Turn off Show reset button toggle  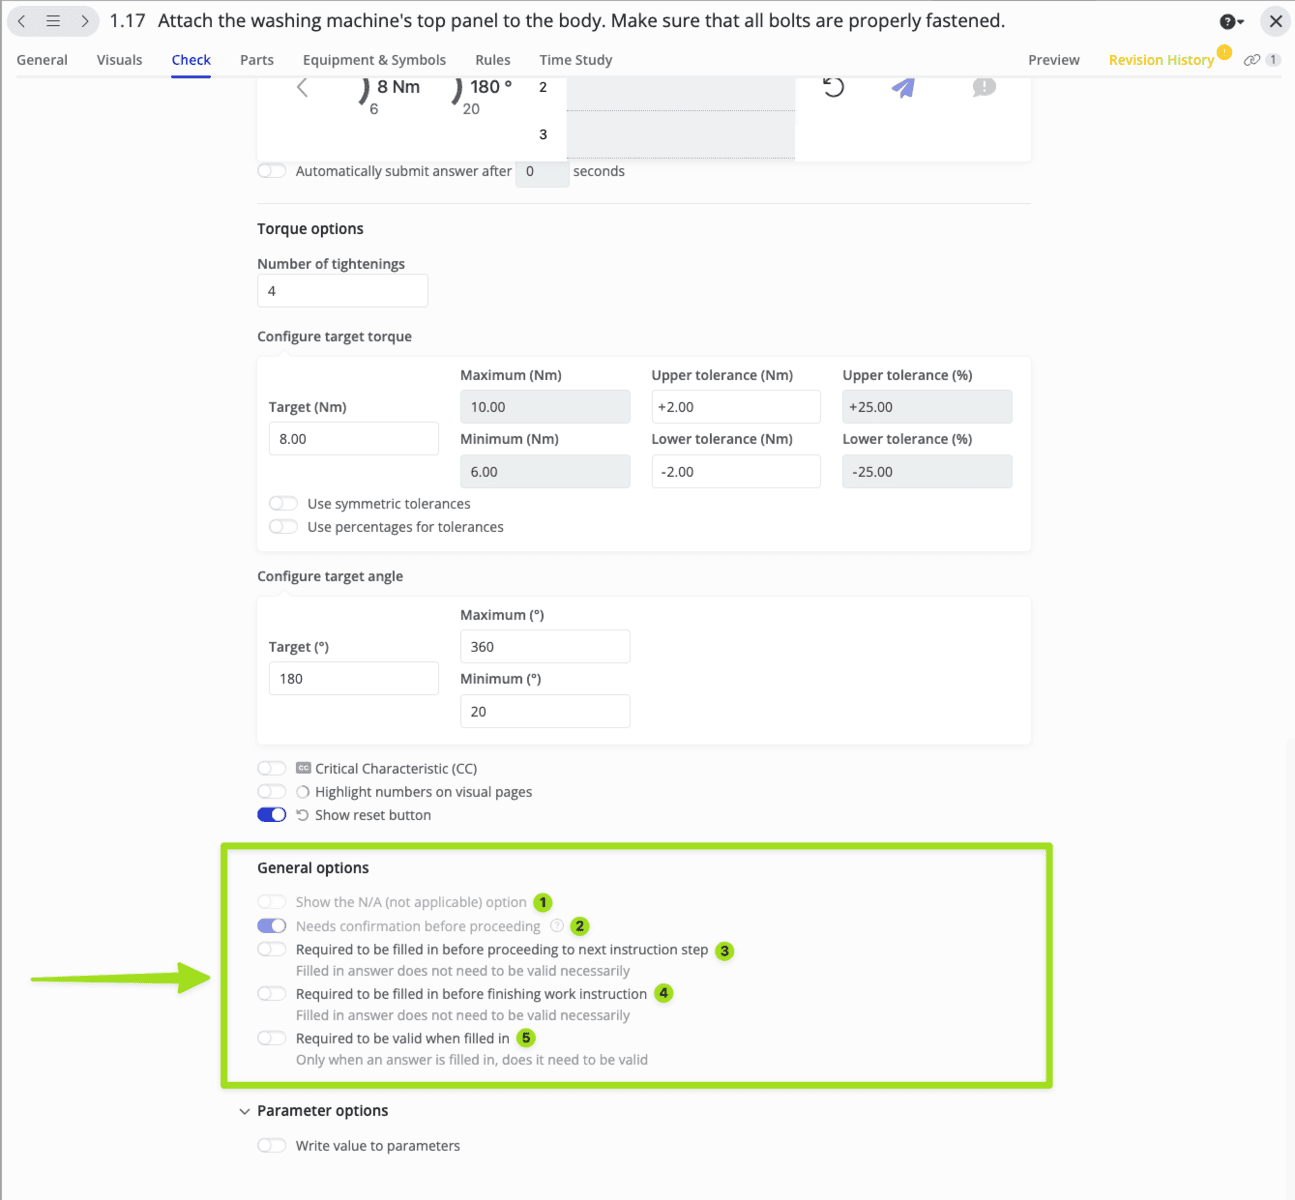click(272, 815)
